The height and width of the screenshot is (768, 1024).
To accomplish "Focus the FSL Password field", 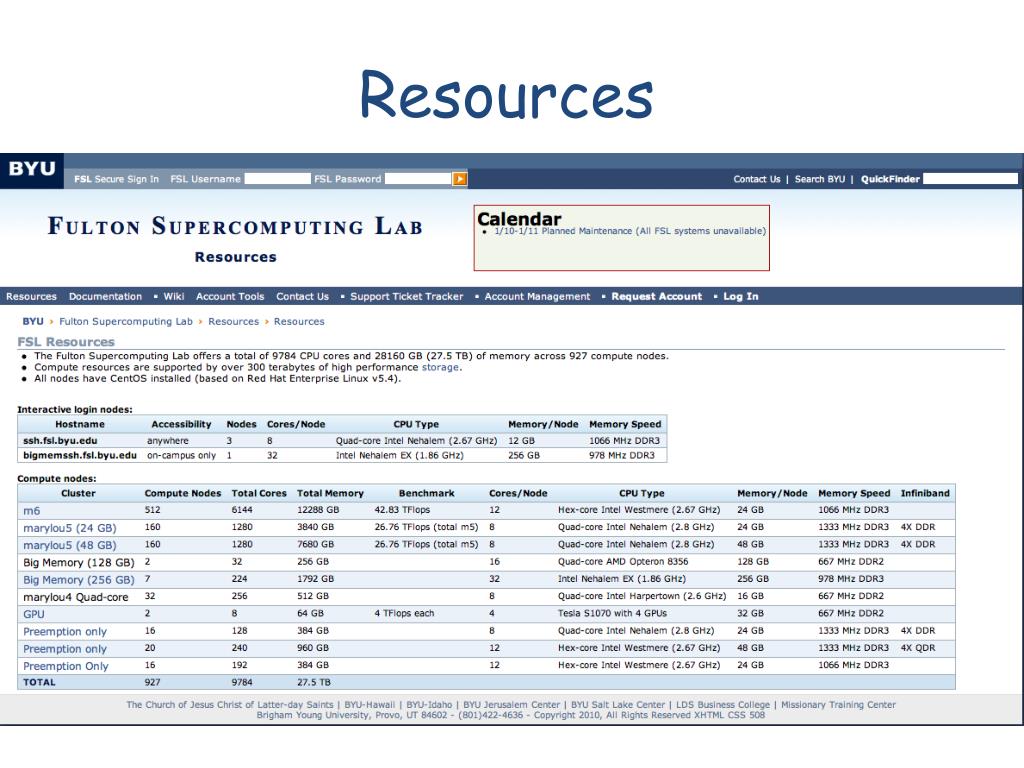I will [x=418, y=179].
